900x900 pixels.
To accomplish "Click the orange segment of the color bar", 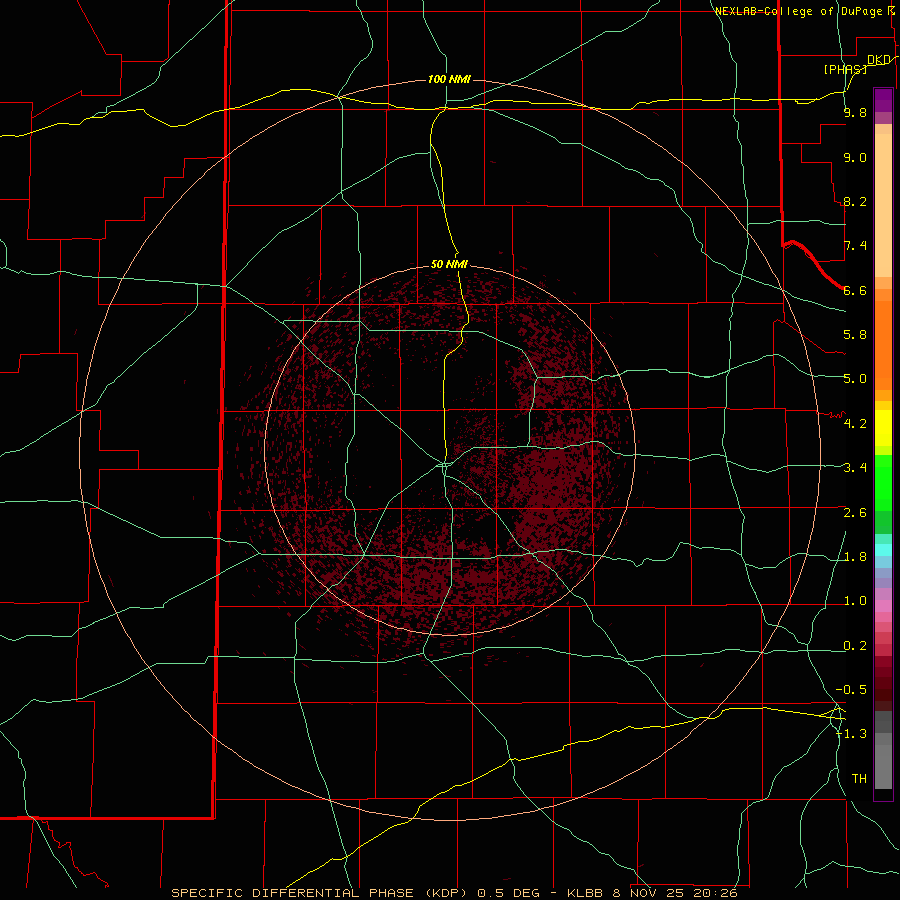I will pos(883,345).
